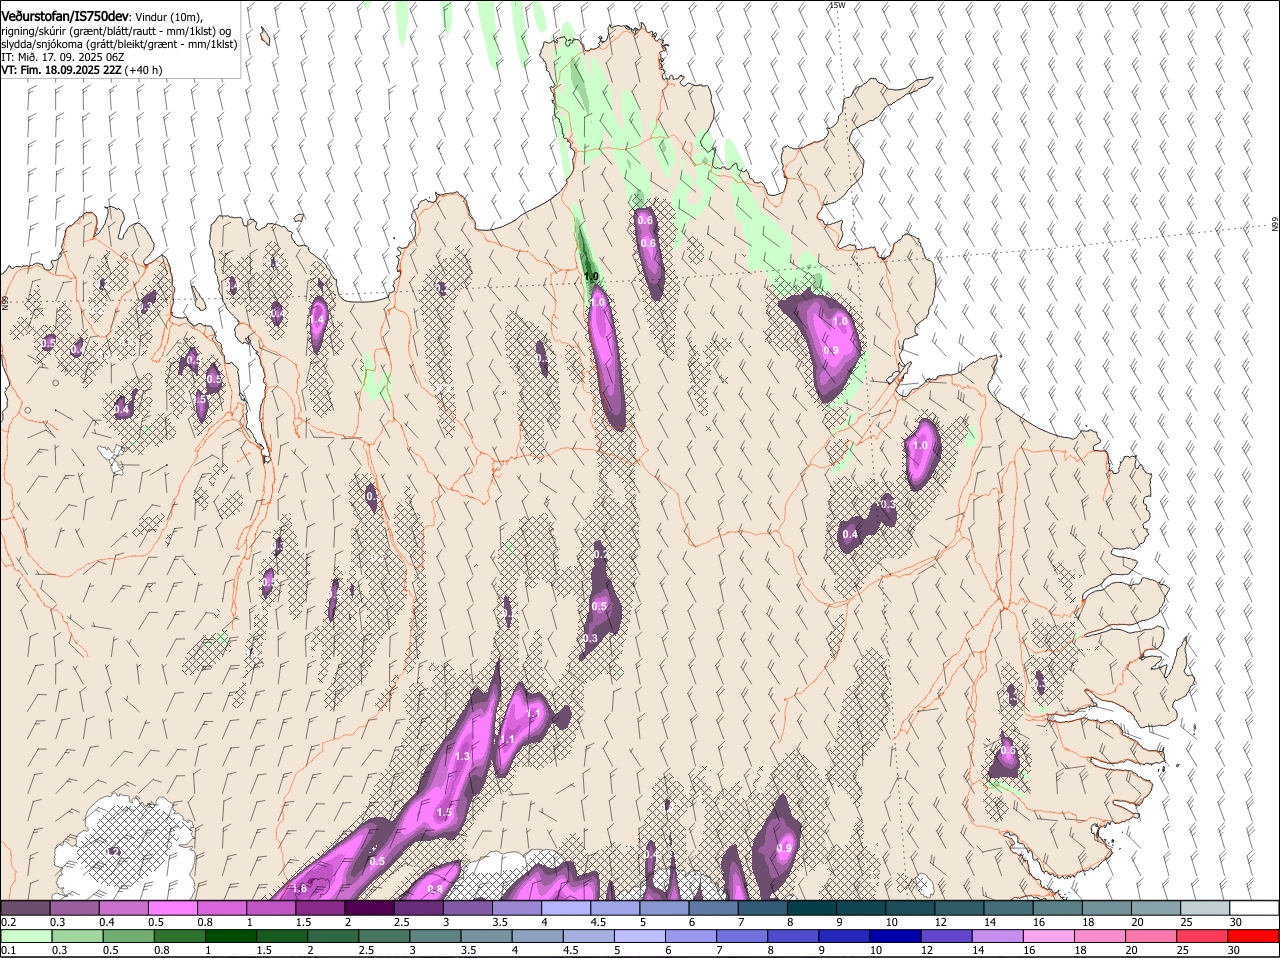Click the Veðurstofan/IS750dev title

[64, 16]
